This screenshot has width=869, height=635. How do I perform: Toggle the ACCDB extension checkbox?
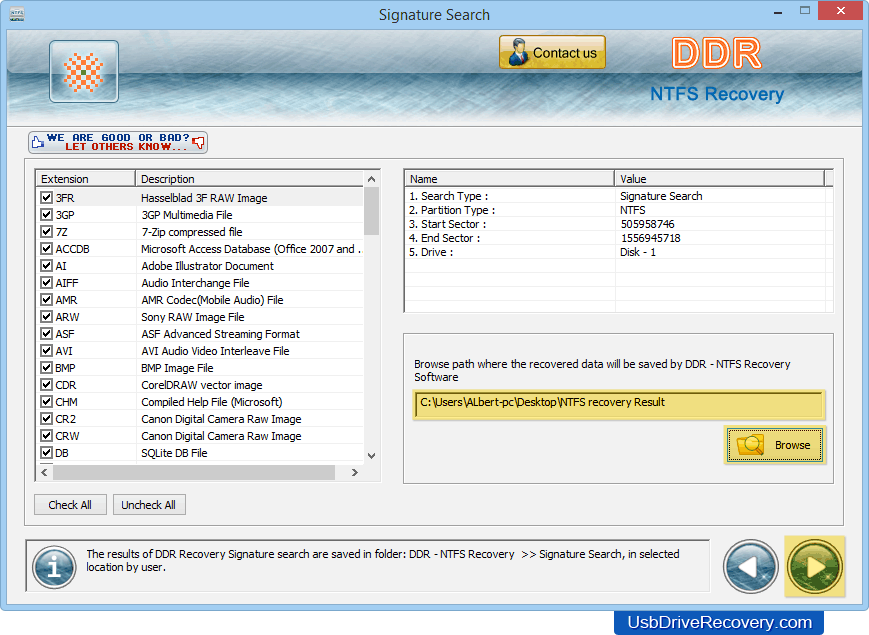tap(47, 249)
